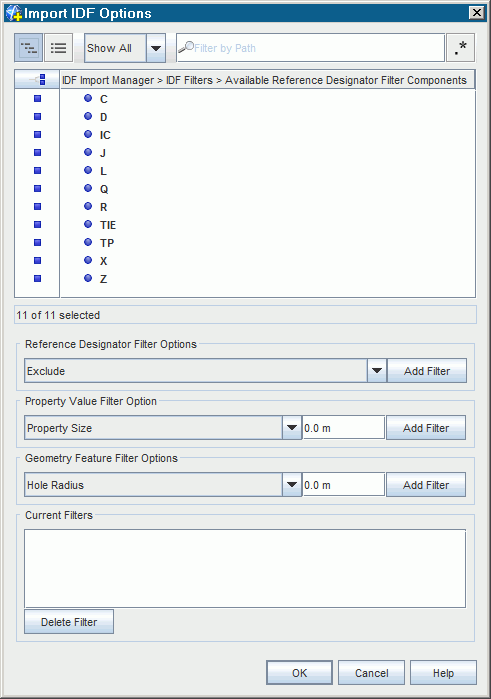Select the Q component bullet icon
The width and height of the screenshot is (491, 699).
pos(88,189)
